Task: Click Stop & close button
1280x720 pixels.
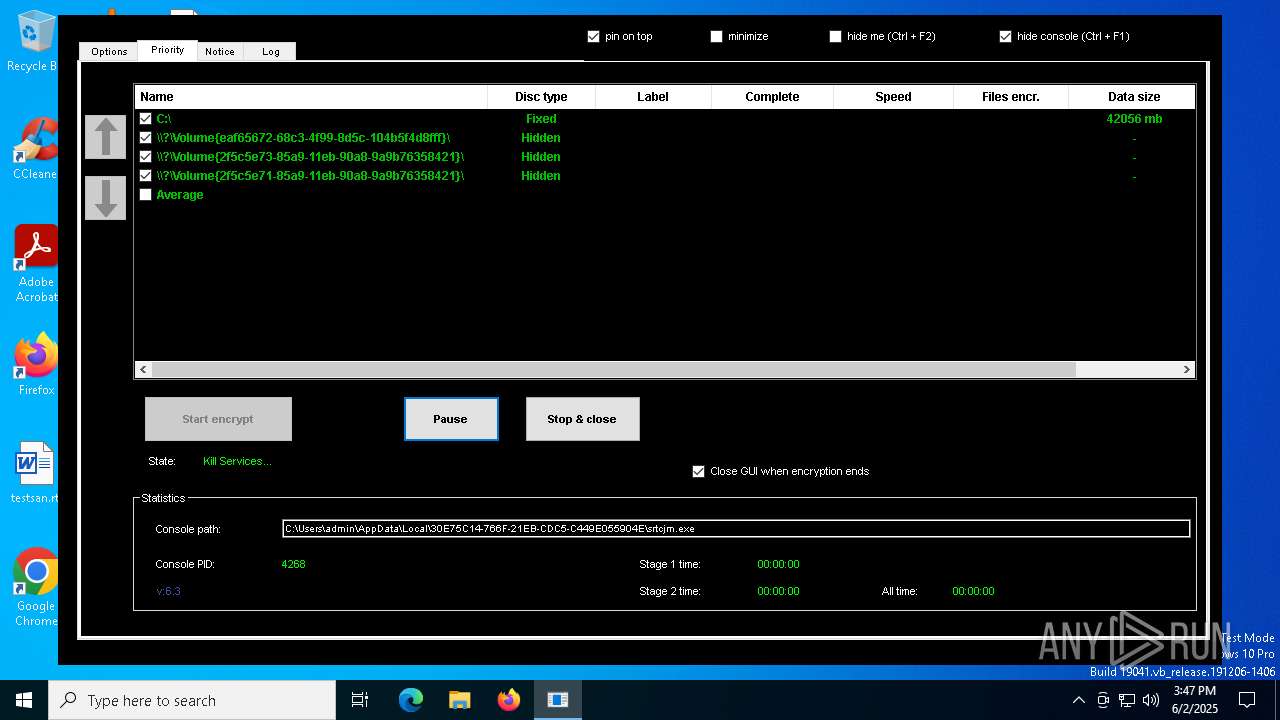Action: (x=582, y=419)
